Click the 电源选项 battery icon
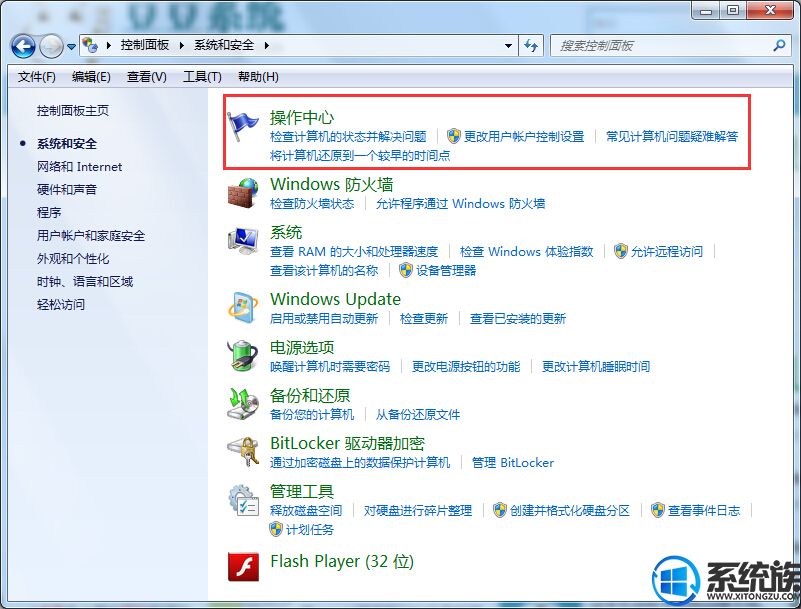801x609 pixels. tap(243, 356)
